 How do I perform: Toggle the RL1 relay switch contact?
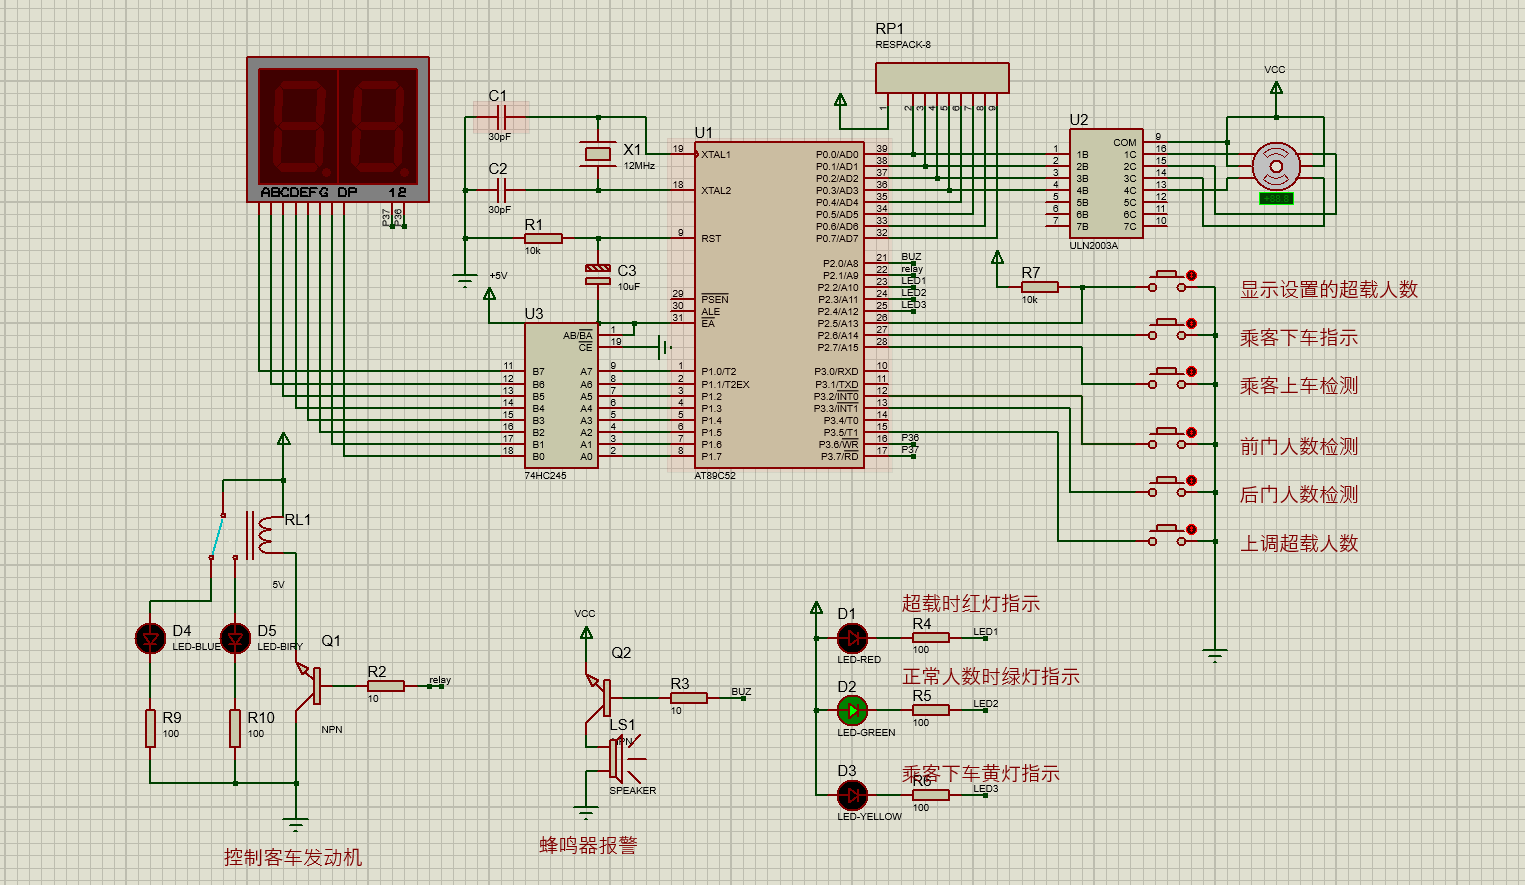(x=217, y=535)
